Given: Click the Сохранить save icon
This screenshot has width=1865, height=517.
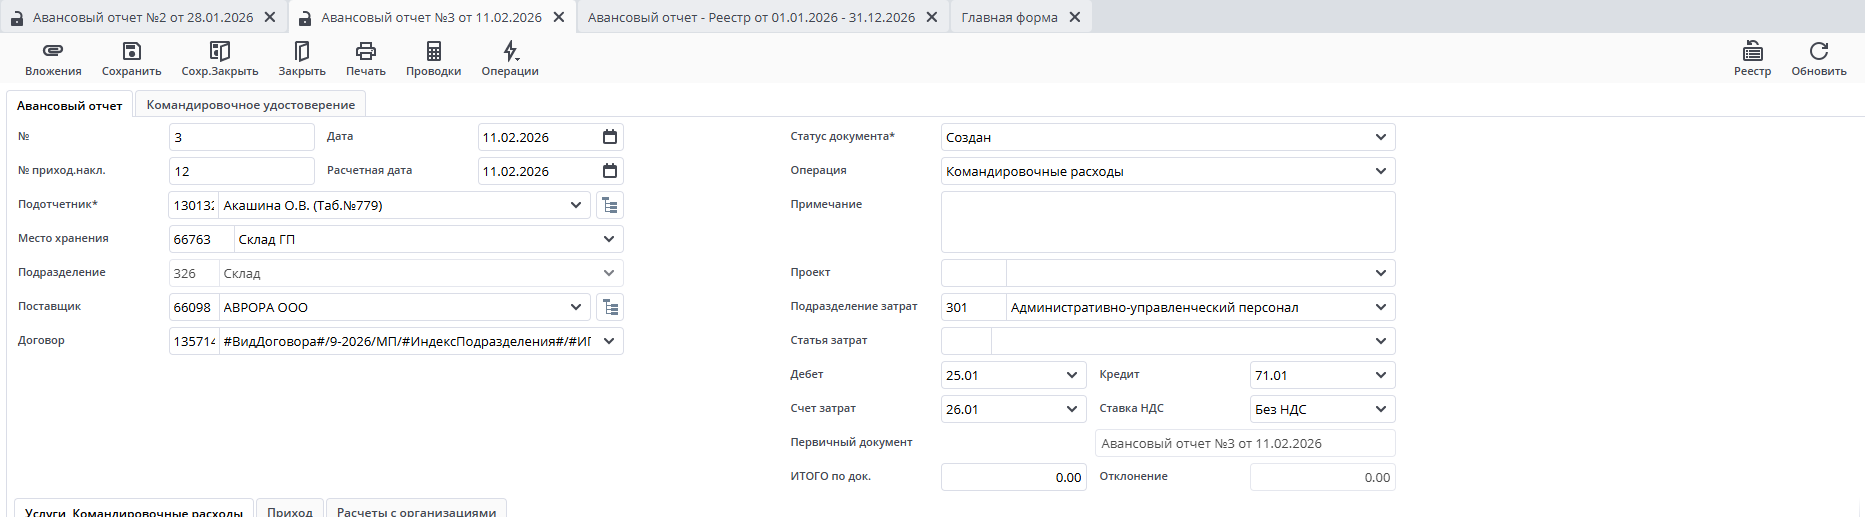Looking at the screenshot, I should tap(131, 51).
